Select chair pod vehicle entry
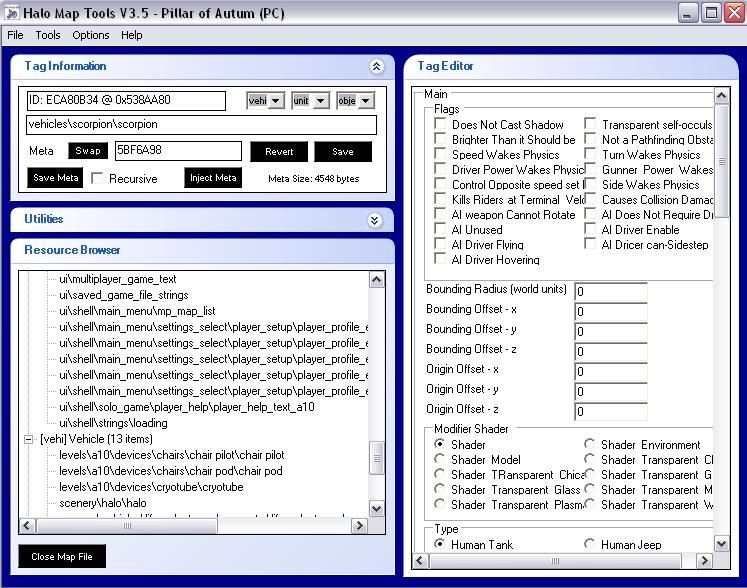This screenshot has width=747, height=588. point(171,471)
